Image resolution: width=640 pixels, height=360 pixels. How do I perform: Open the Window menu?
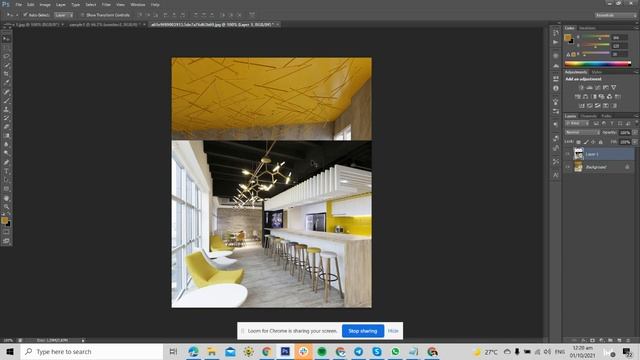[138, 4]
